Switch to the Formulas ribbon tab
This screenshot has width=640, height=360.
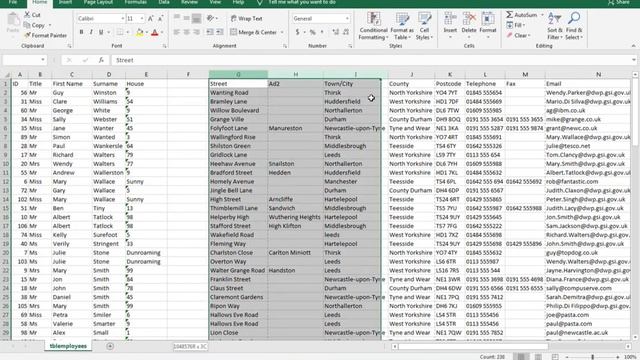[x=136, y=2]
